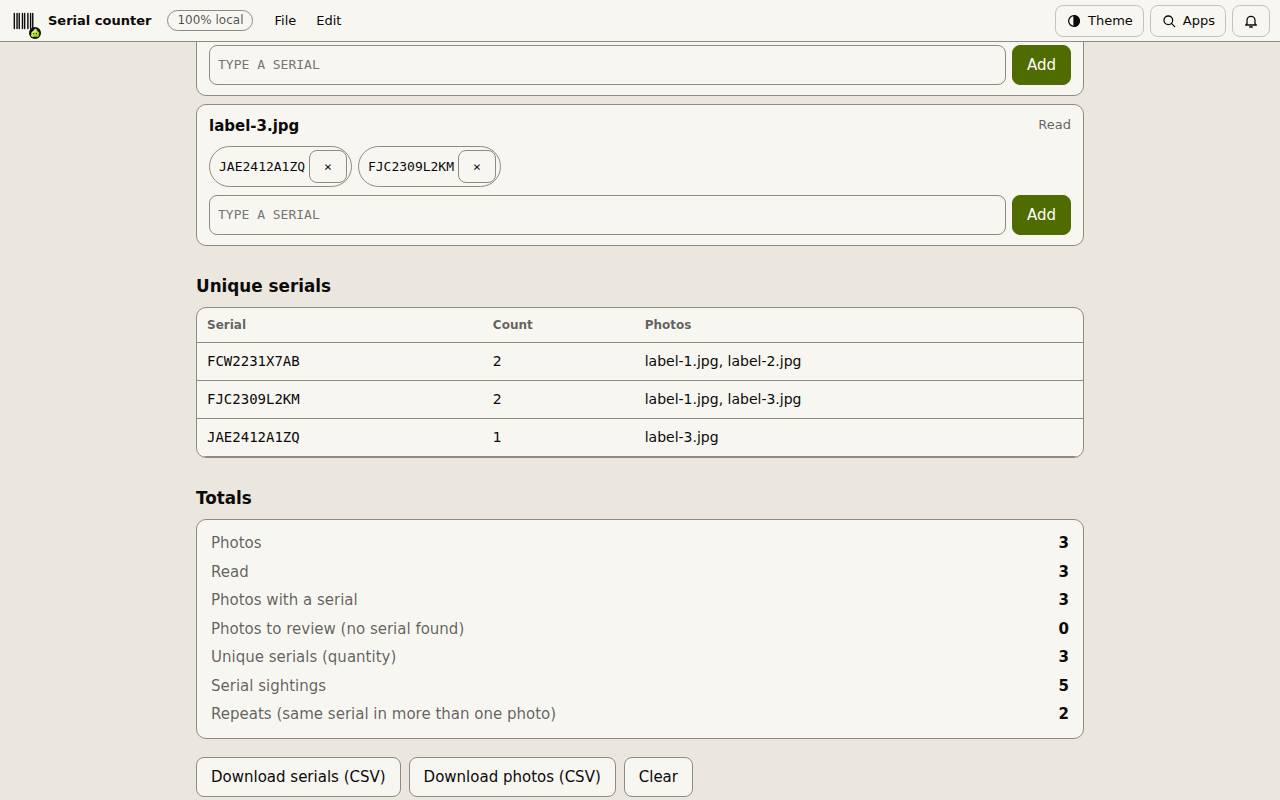1280x800 pixels.
Task: Select the FJC2309L2KM row in Unique serials
Action: tap(640, 400)
